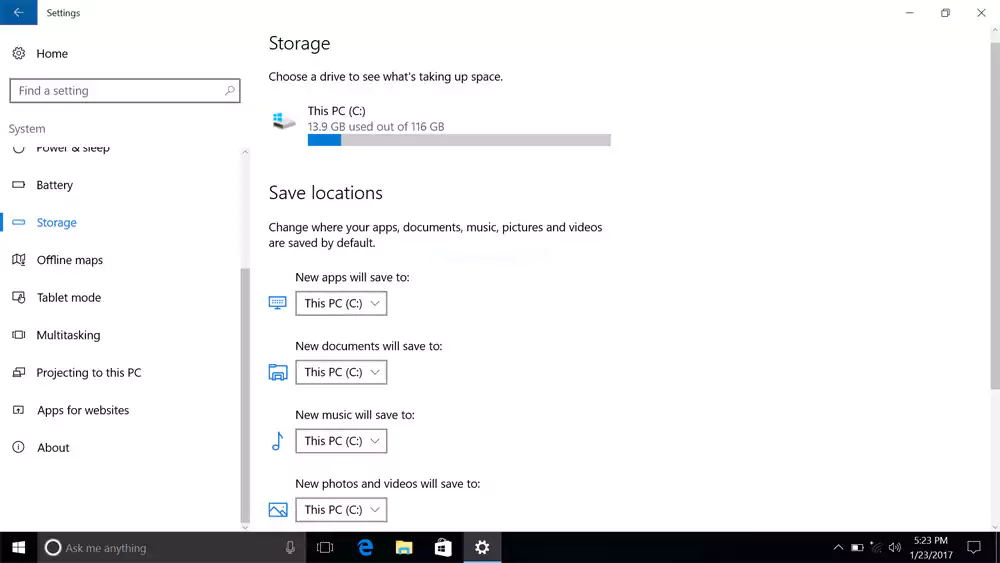The height and width of the screenshot is (563, 1000).
Task: Click the C: drive storage usage bar
Action: point(459,141)
